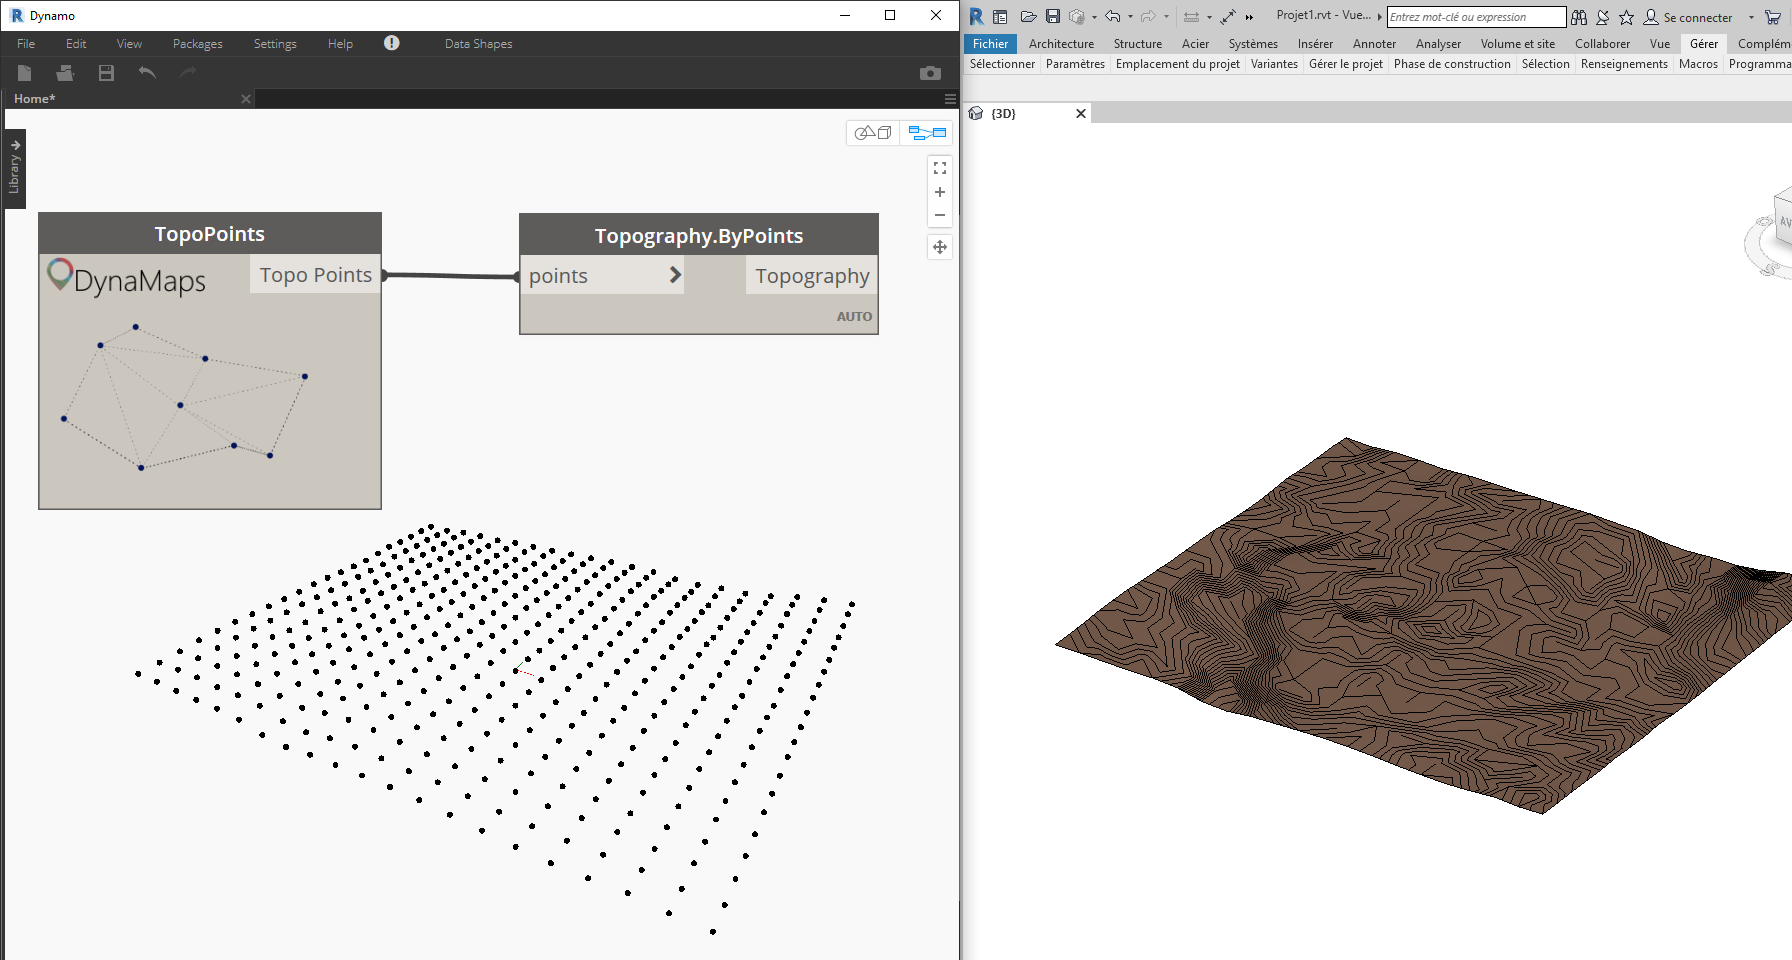Click the Revit binoculars search icon
This screenshot has width=1792, height=960.
(1579, 17)
